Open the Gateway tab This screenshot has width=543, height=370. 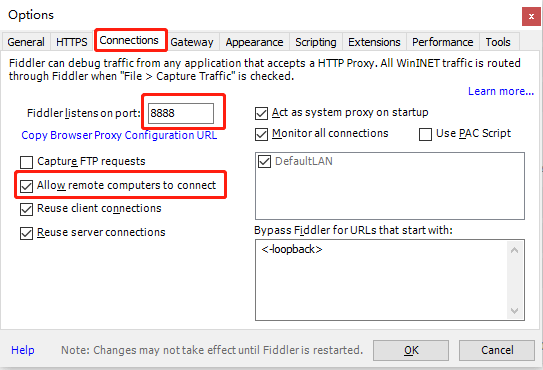pos(192,42)
